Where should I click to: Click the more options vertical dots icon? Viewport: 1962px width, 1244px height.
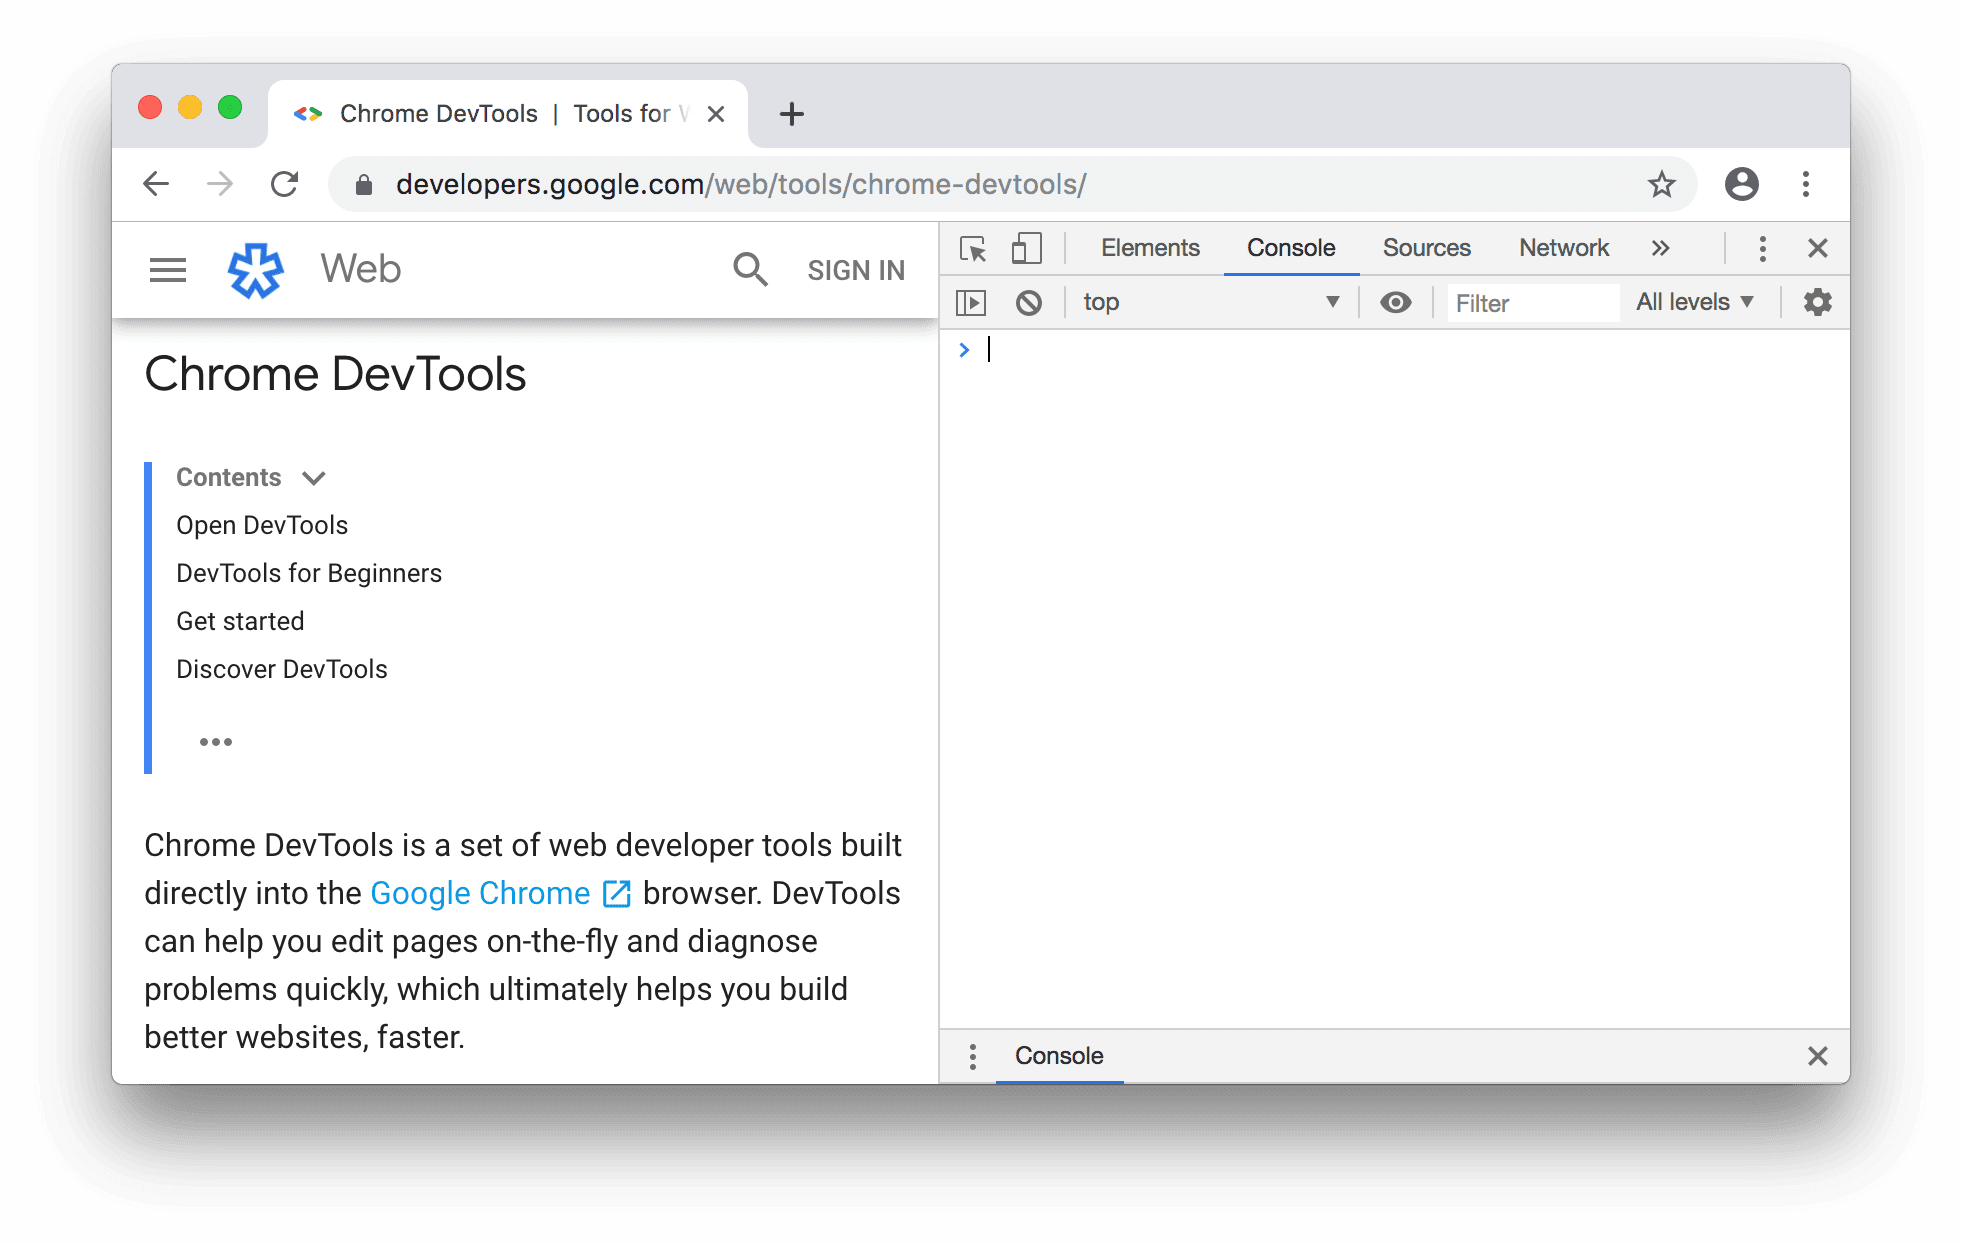click(1760, 247)
